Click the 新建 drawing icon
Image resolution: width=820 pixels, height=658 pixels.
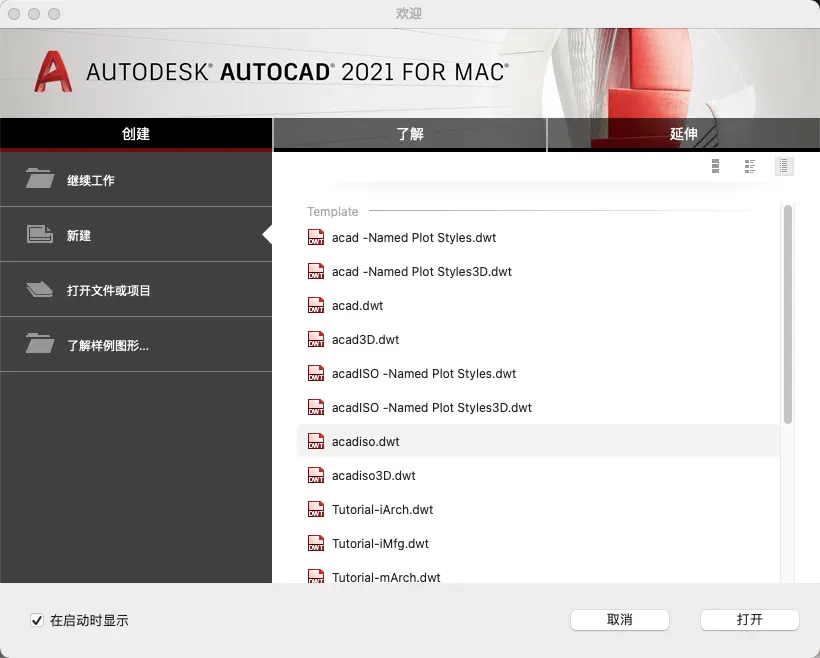40,234
